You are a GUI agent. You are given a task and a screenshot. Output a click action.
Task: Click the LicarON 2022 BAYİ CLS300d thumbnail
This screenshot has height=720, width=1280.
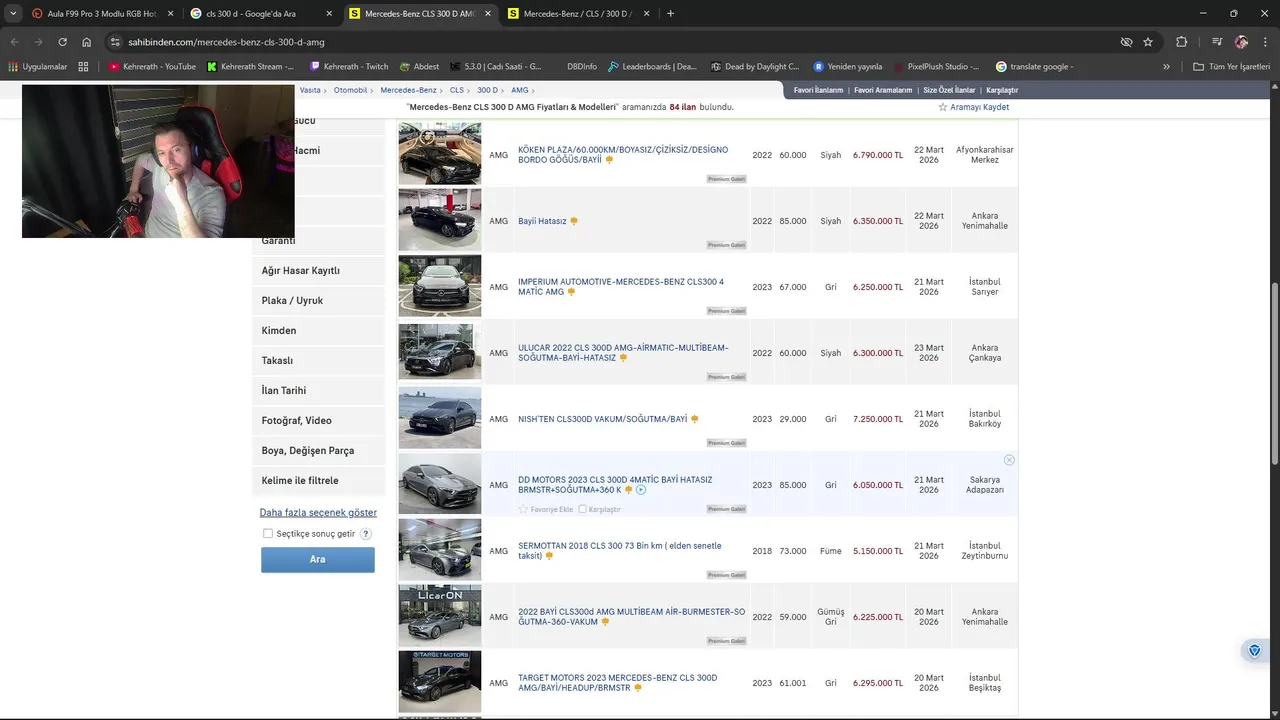coord(440,616)
